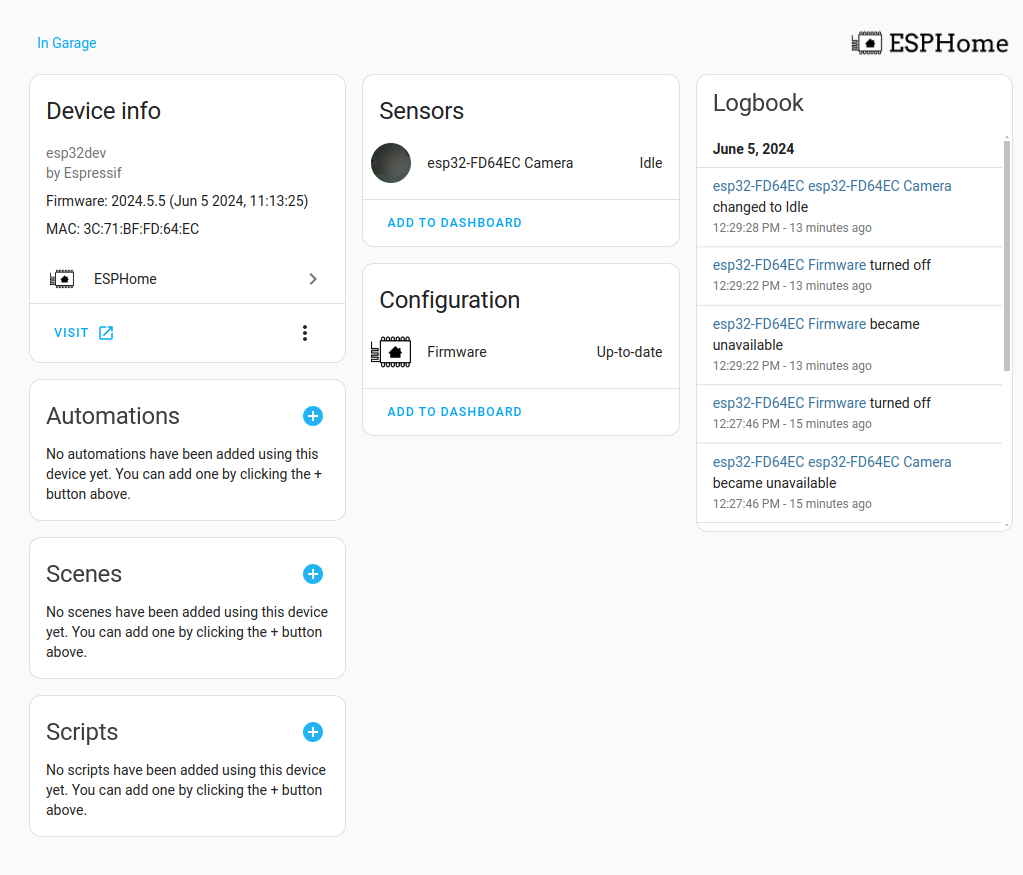The image size is (1023, 875).
Task: Open the camera thumbnail in Sensors
Action: point(391,163)
